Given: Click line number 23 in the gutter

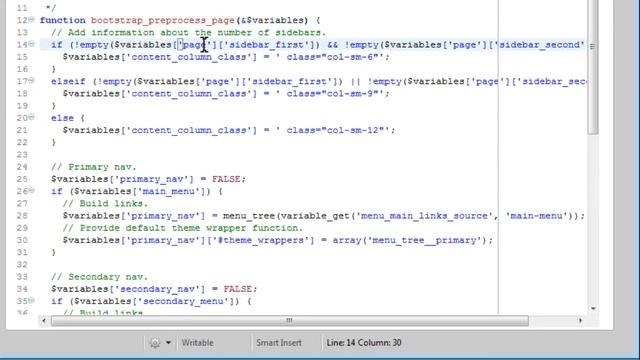Looking at the screenshot, I should (x=22, y=155).
